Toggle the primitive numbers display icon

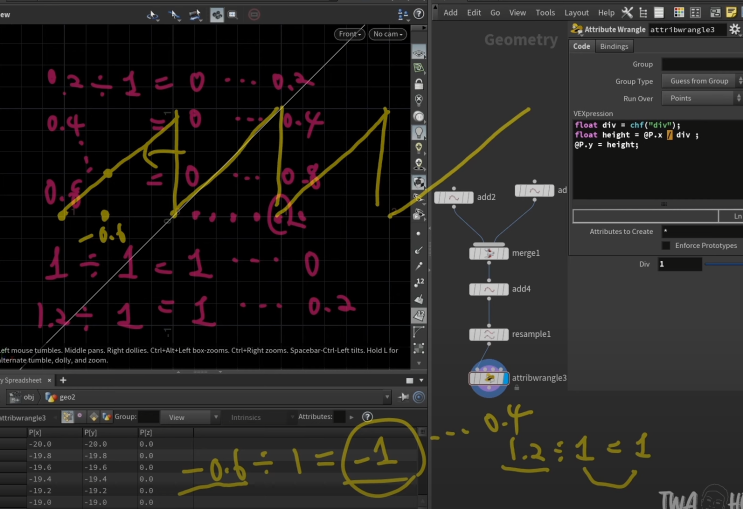(419, 315)
